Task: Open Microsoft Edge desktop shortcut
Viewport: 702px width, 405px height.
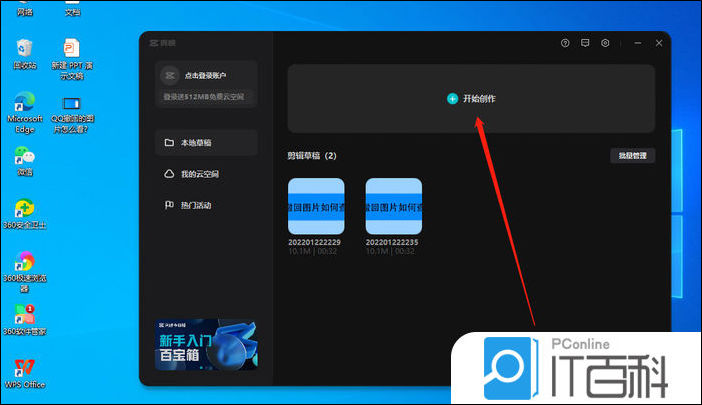Action: [x=25, y=113]
